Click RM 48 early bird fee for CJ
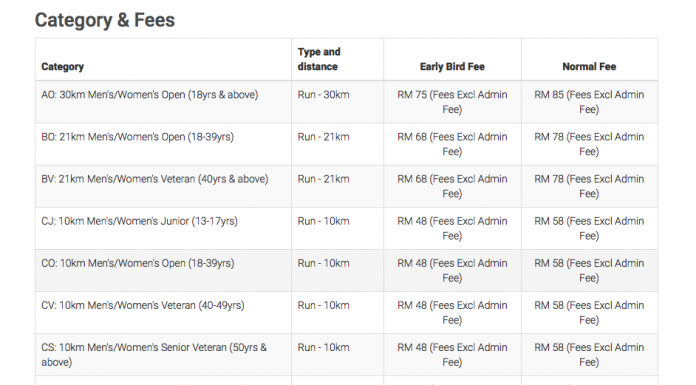 [x=452, y=229]
